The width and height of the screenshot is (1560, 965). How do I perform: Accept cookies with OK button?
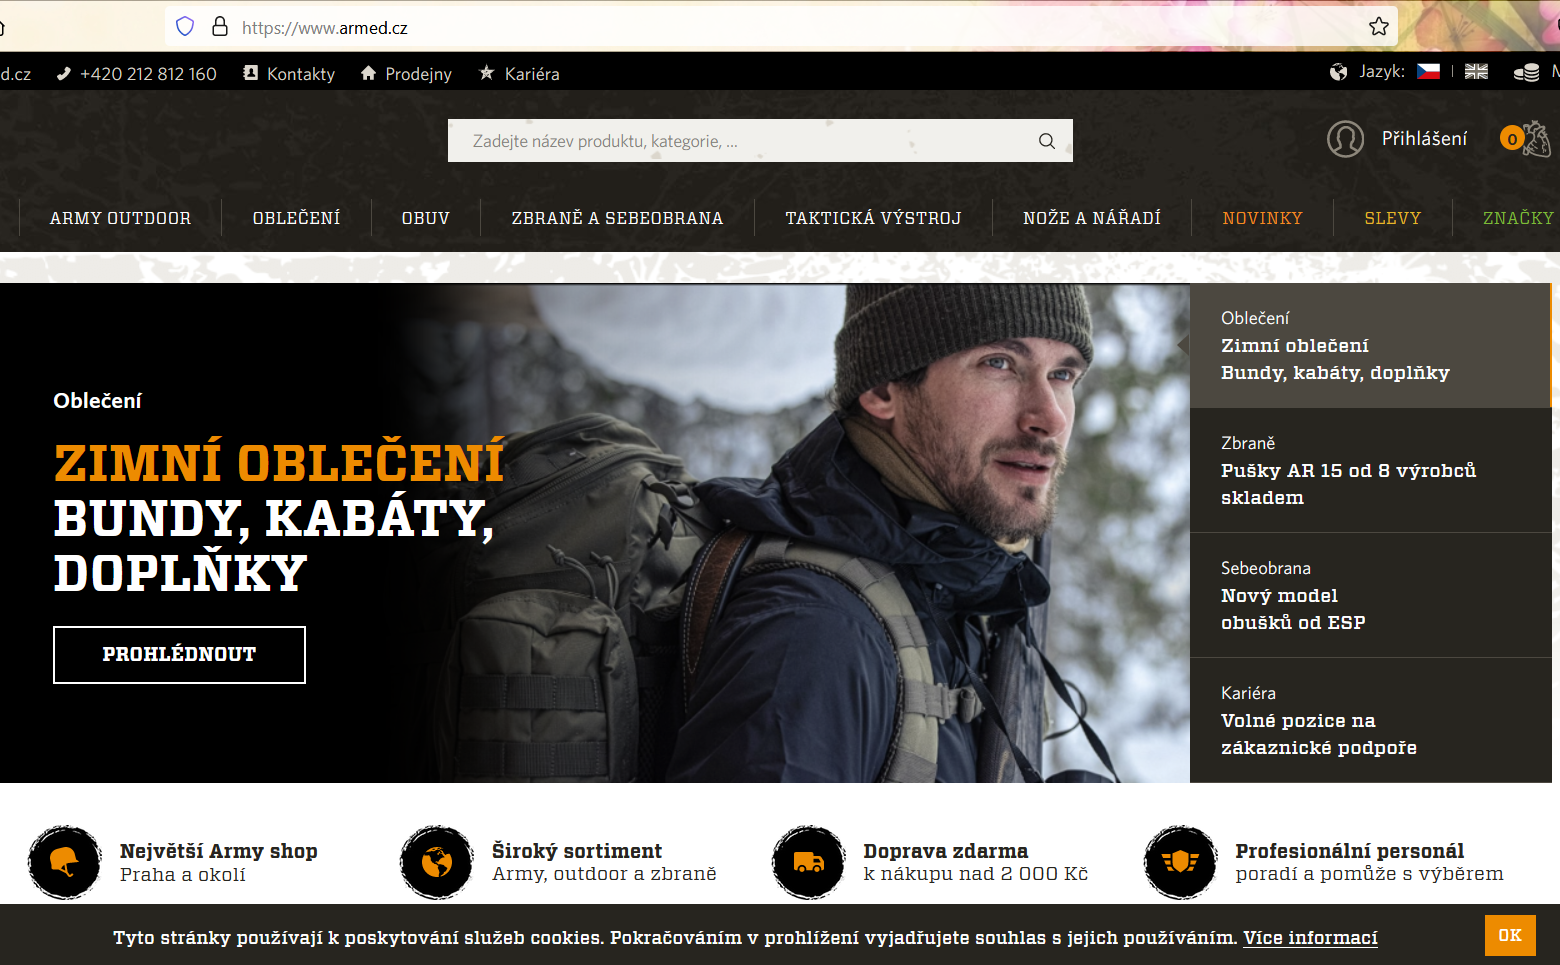tap(1509, 935)
